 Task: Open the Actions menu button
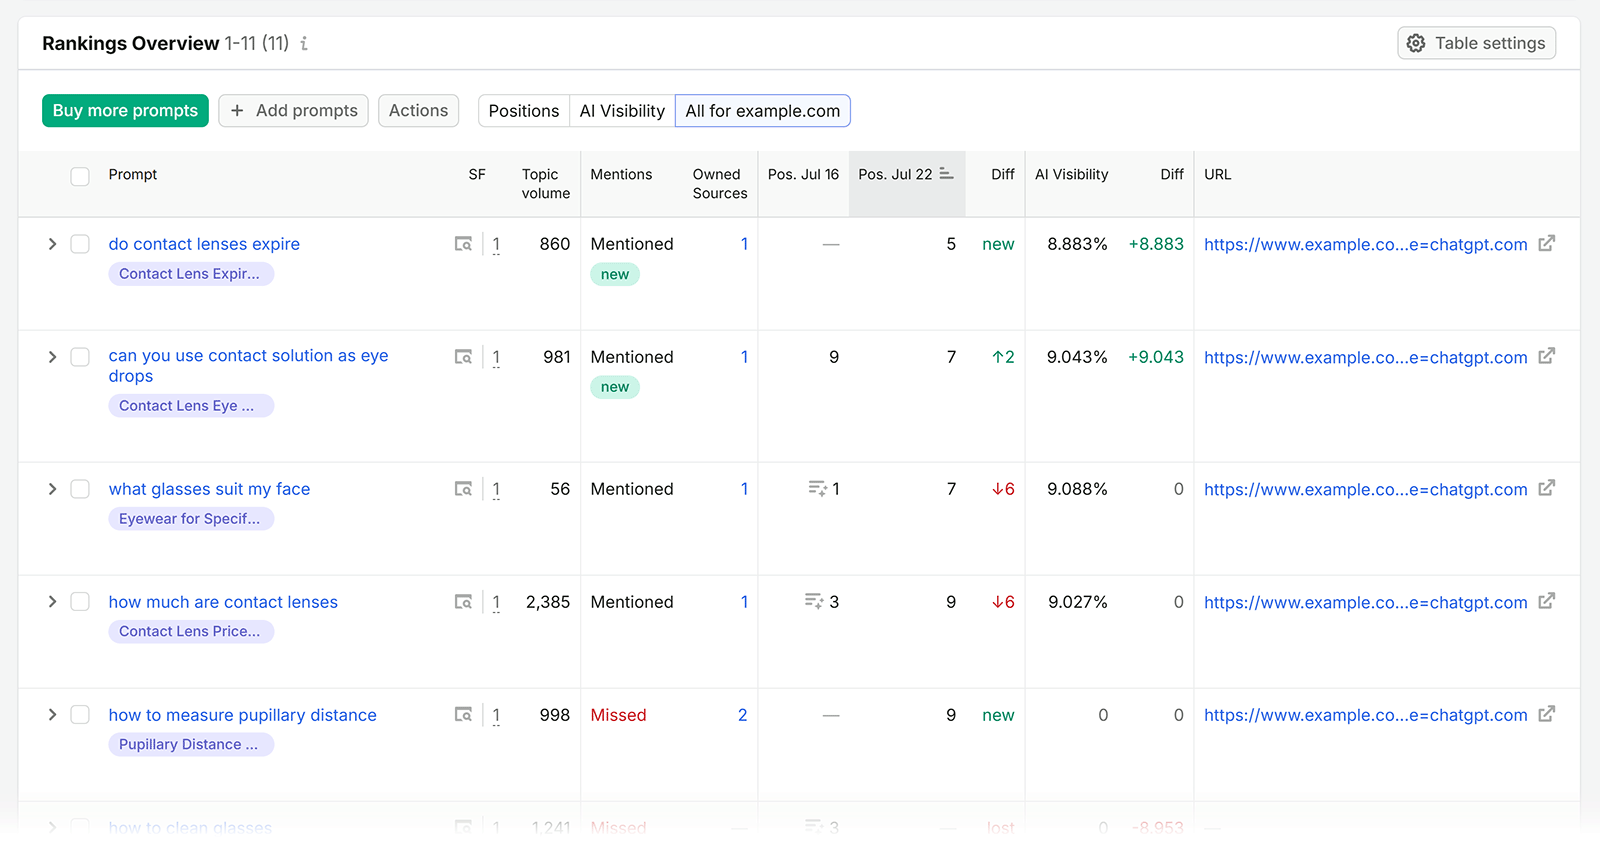coord(418,111)
